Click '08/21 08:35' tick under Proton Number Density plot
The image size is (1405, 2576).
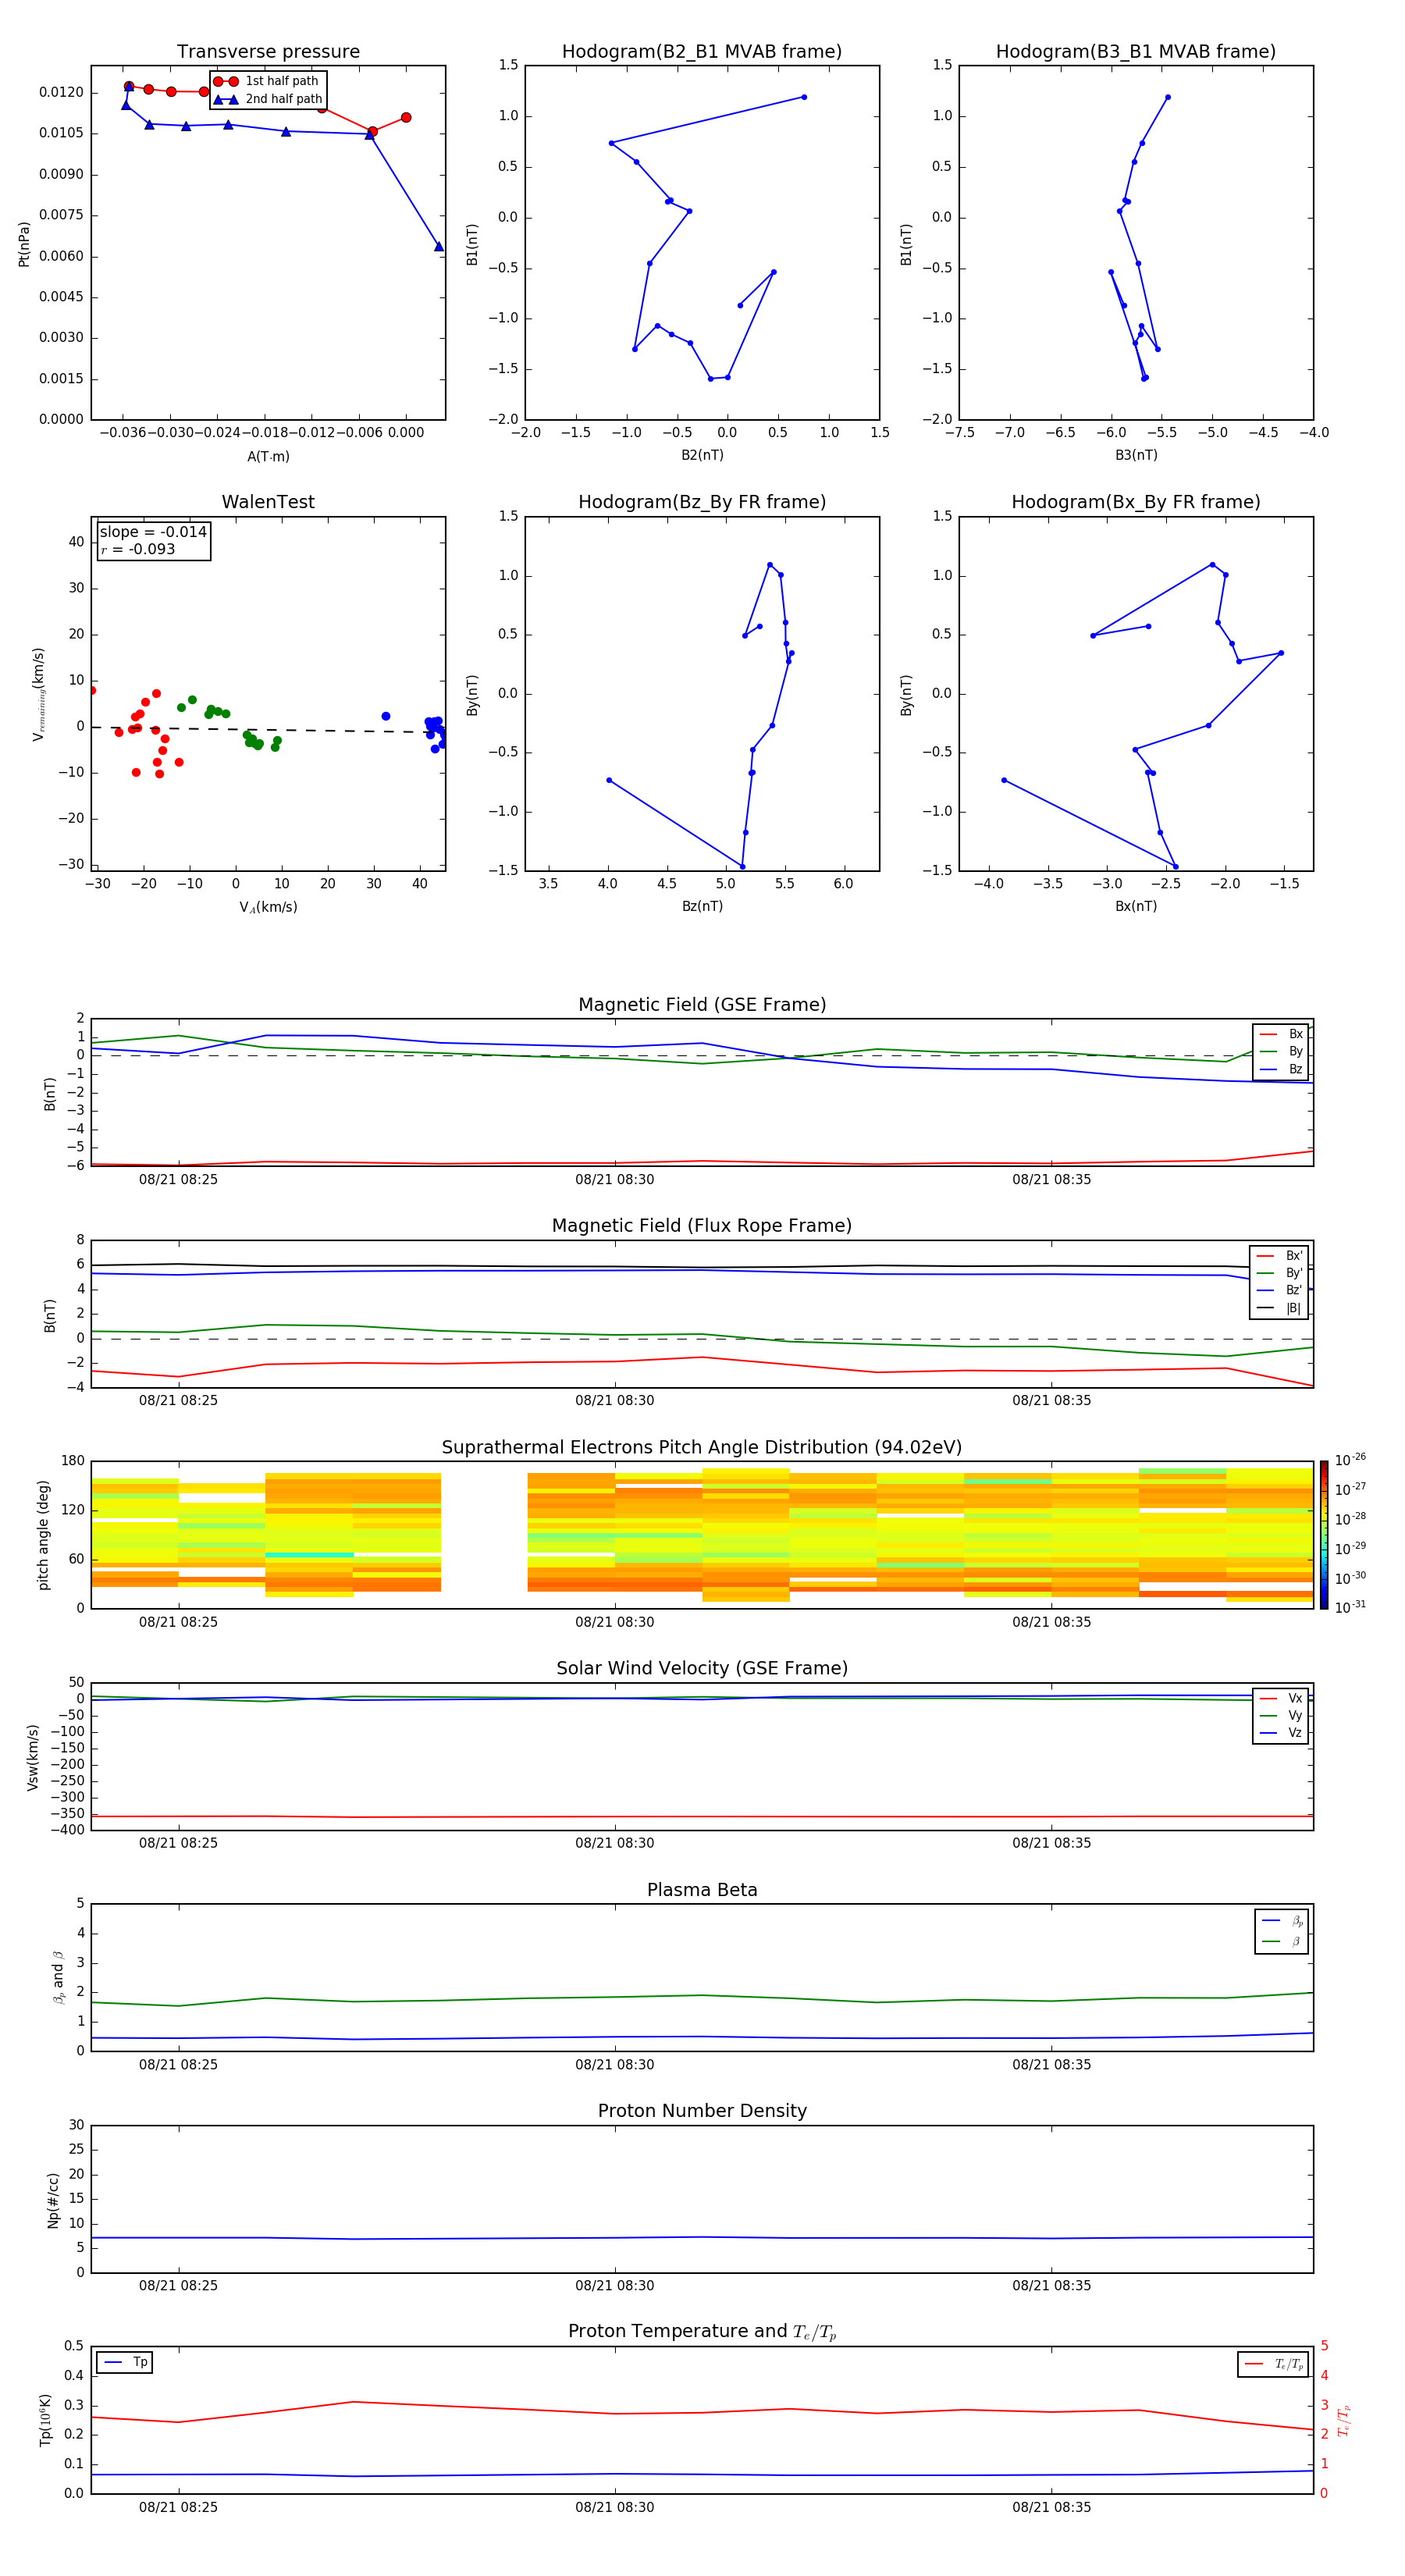[1052, 2285]
